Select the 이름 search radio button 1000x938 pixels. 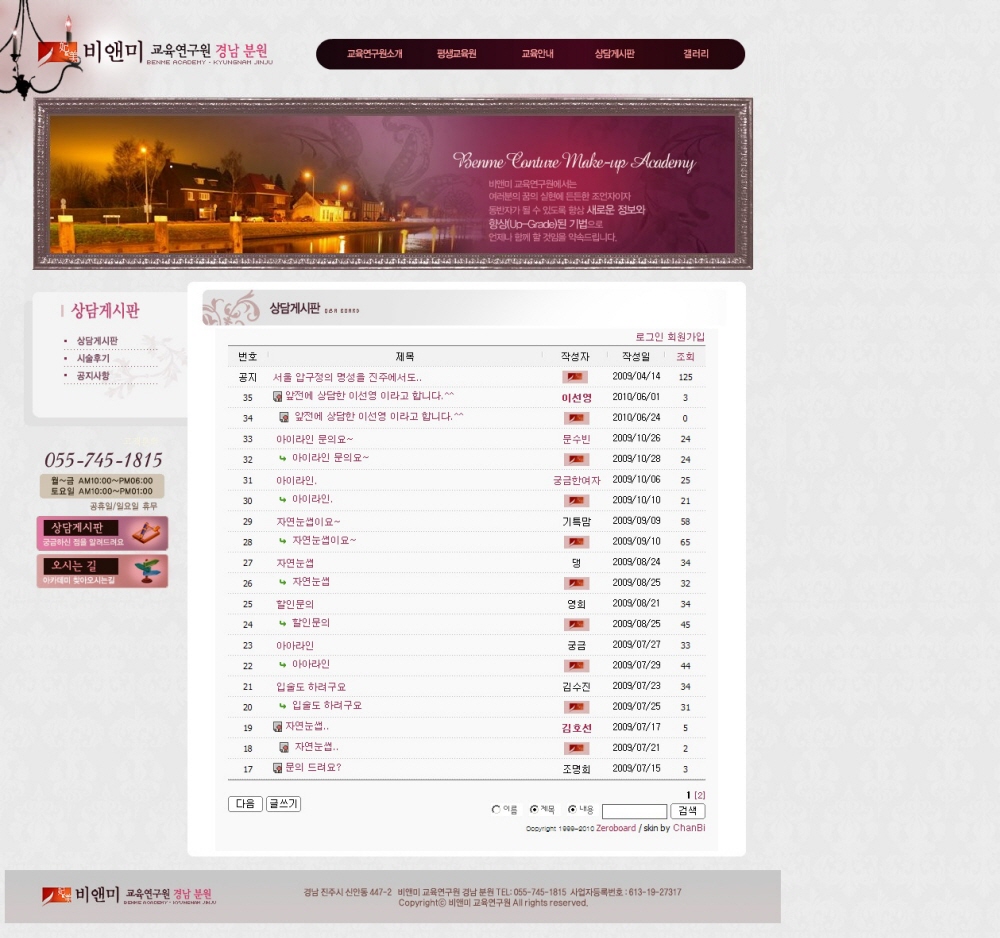[x=496, y=810]
